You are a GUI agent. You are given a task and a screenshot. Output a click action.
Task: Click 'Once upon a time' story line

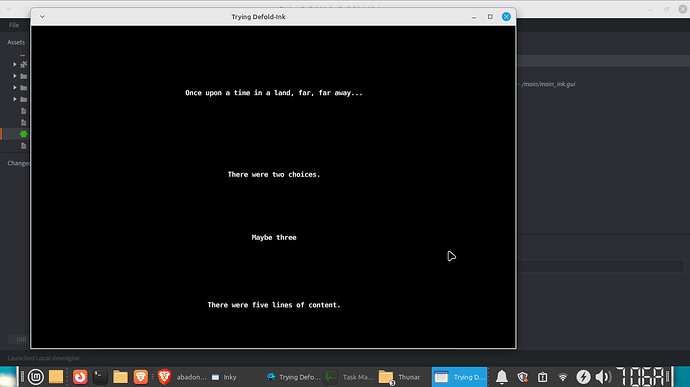(x=274, y=93)
